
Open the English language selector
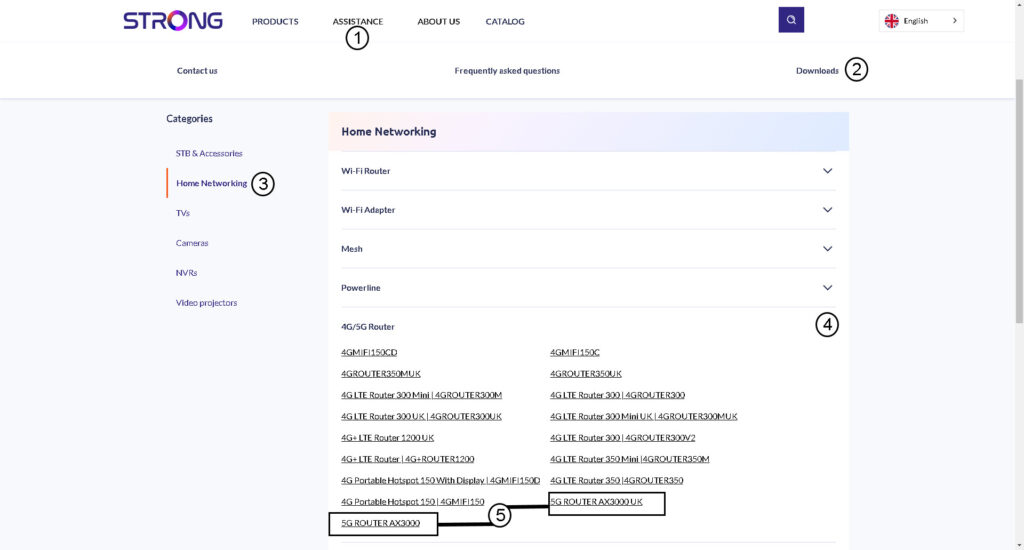921,21
